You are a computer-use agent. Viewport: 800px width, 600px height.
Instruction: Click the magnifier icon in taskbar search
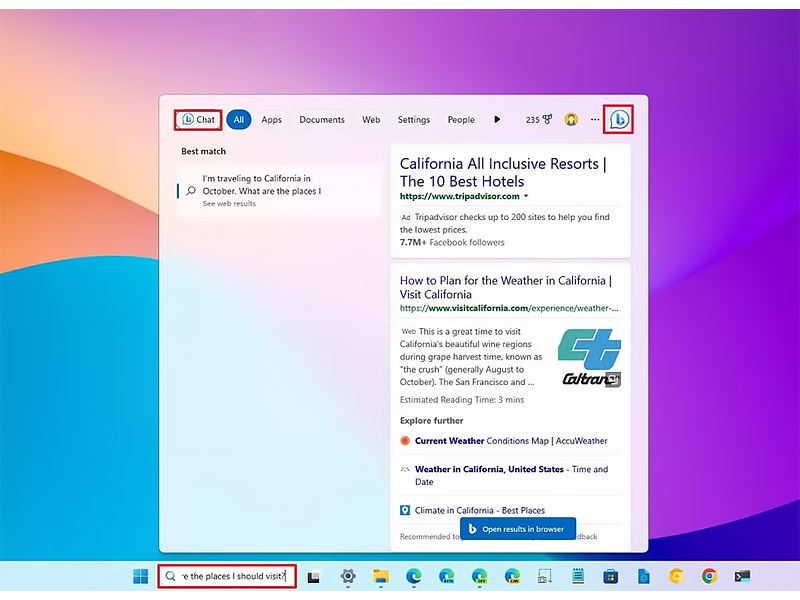point(170,576)
